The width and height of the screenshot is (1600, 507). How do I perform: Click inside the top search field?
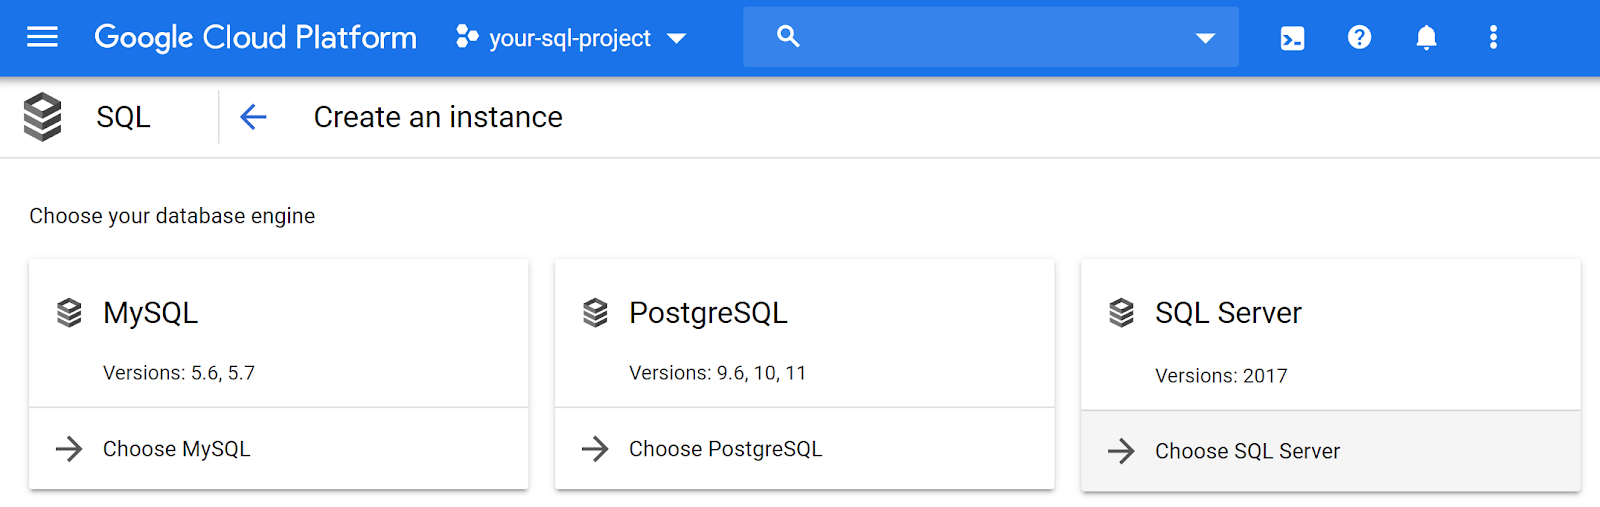pyautogui.click(x=990, y=38)
